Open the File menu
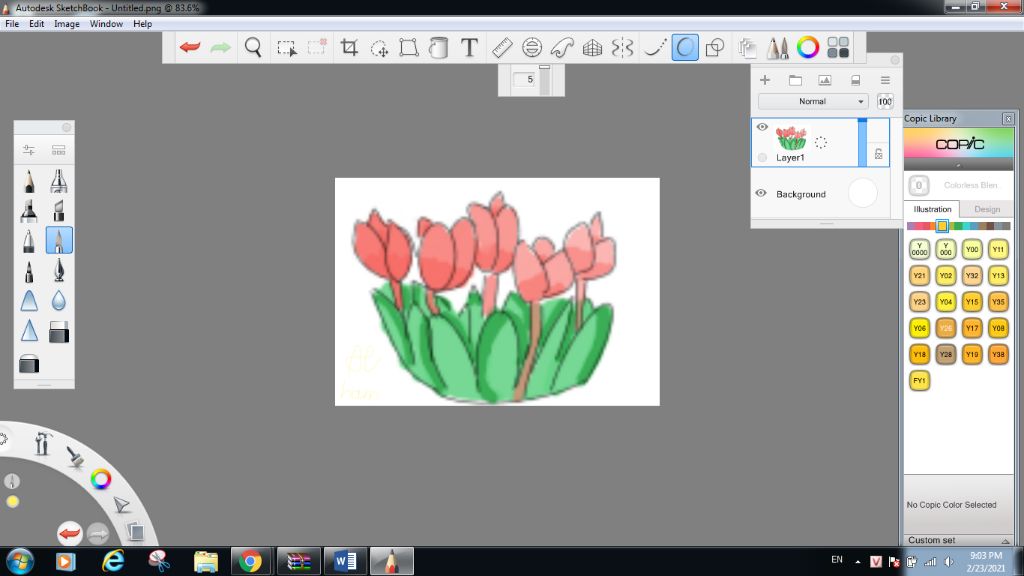The image size is (1024, 576). click(x=12, y=24)
